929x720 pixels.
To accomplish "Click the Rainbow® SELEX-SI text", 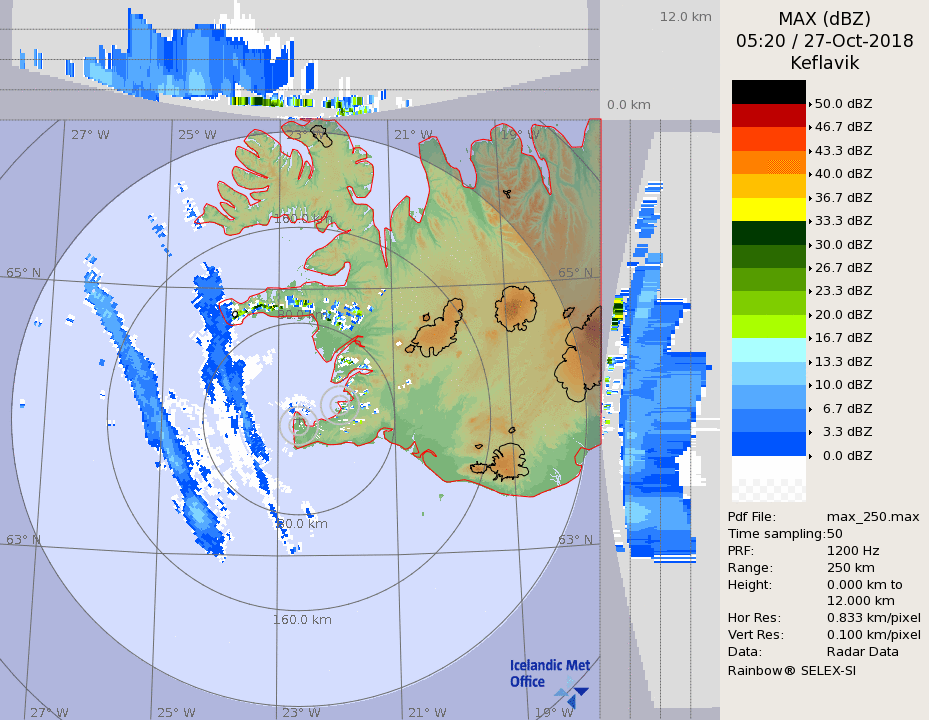I will 791,670.
